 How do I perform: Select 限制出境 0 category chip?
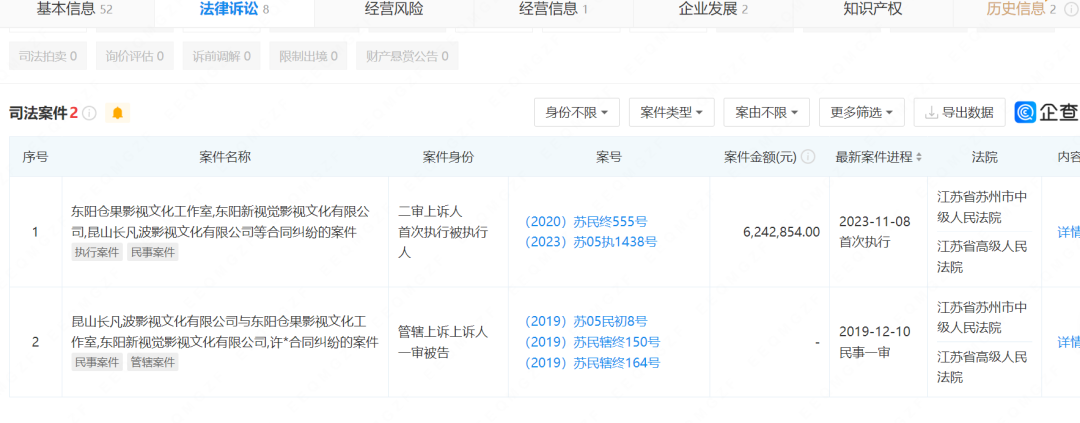click(x=309, y=56)
